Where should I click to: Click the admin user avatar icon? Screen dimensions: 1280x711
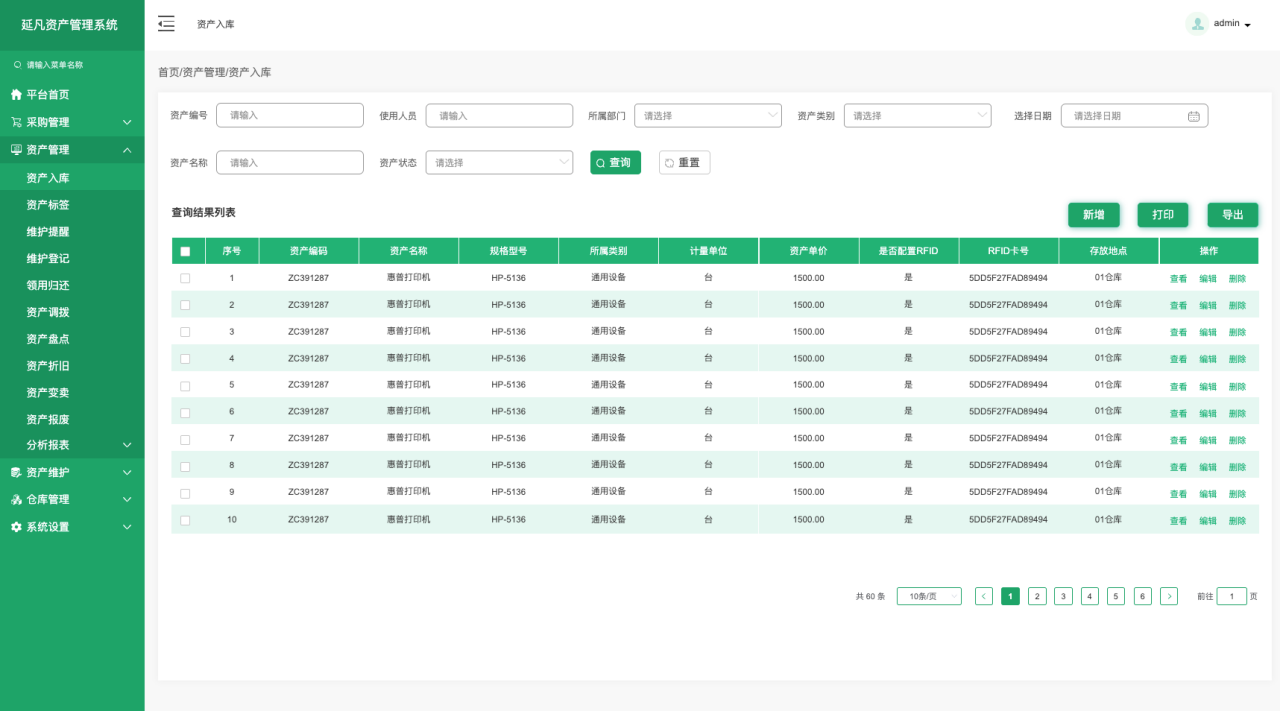click(x=1196, y=24)
